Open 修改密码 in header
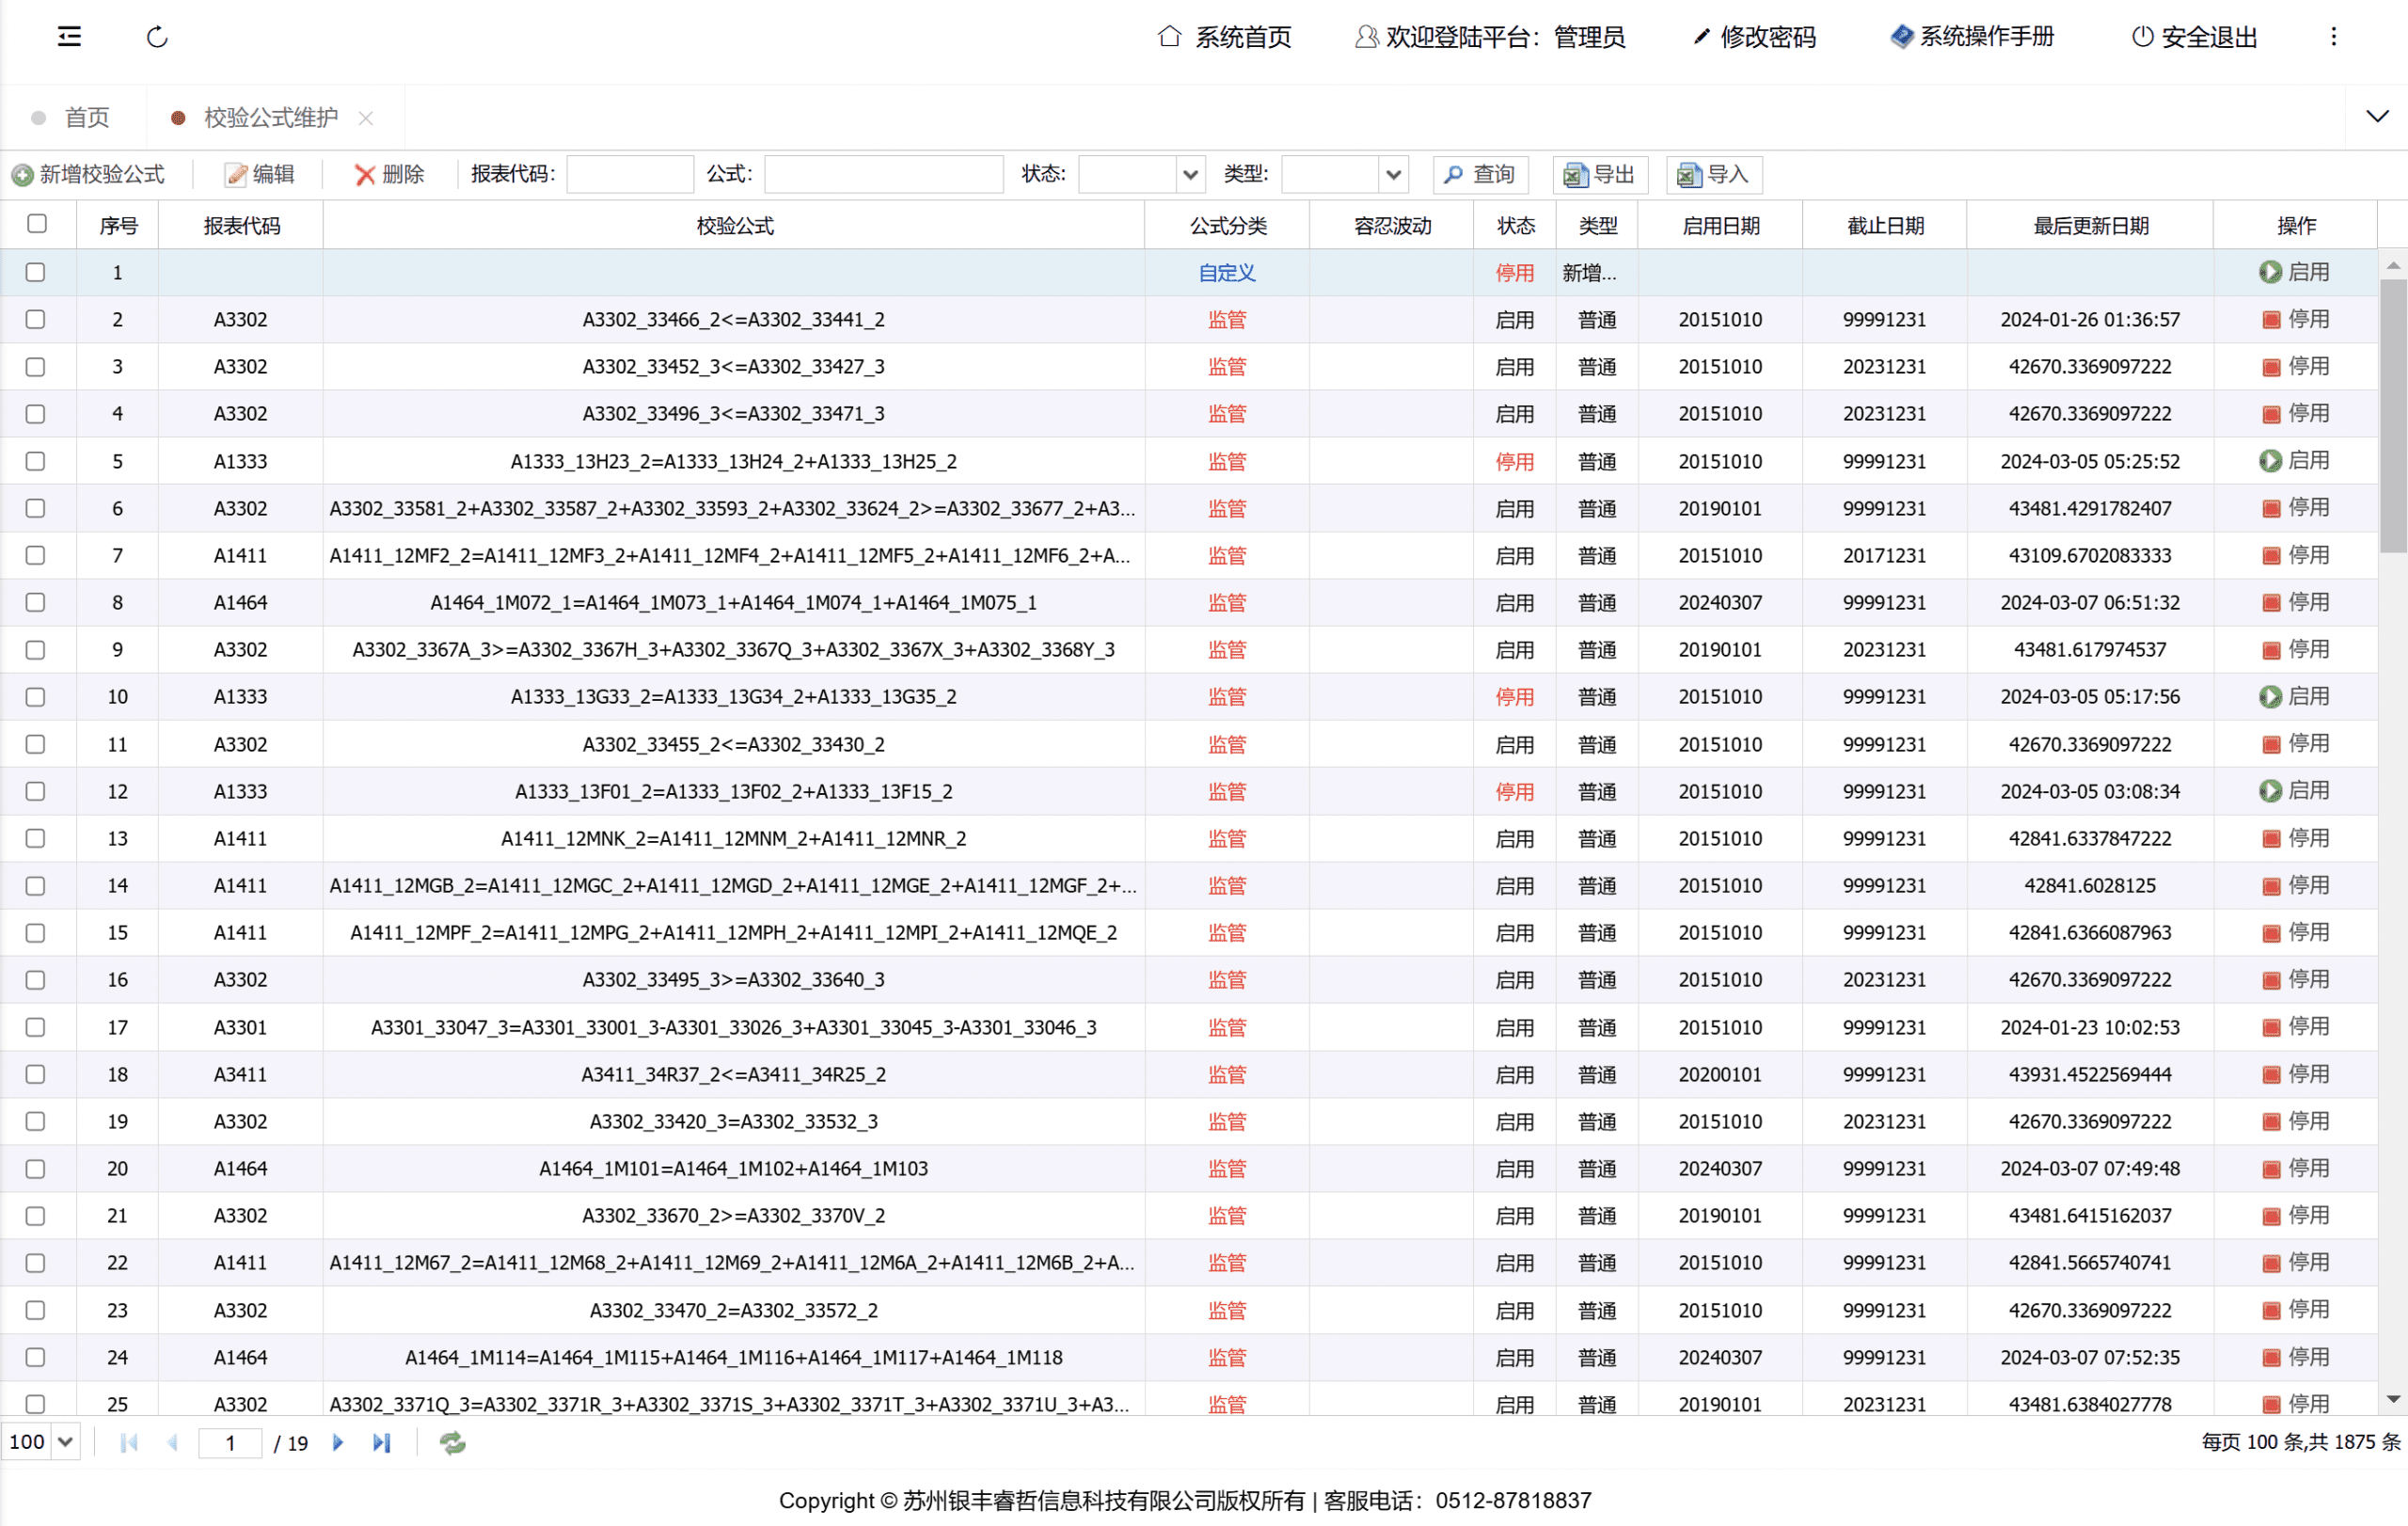This screenshot has height=1526, width=2408. coord(1754,37)
